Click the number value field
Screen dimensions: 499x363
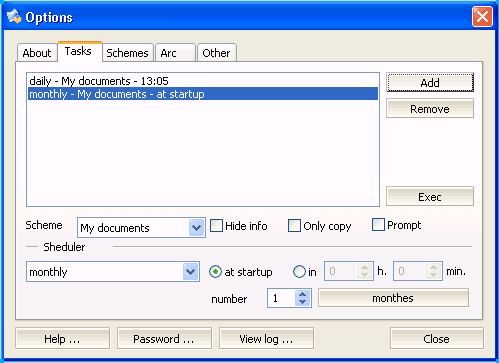[281, 298]
